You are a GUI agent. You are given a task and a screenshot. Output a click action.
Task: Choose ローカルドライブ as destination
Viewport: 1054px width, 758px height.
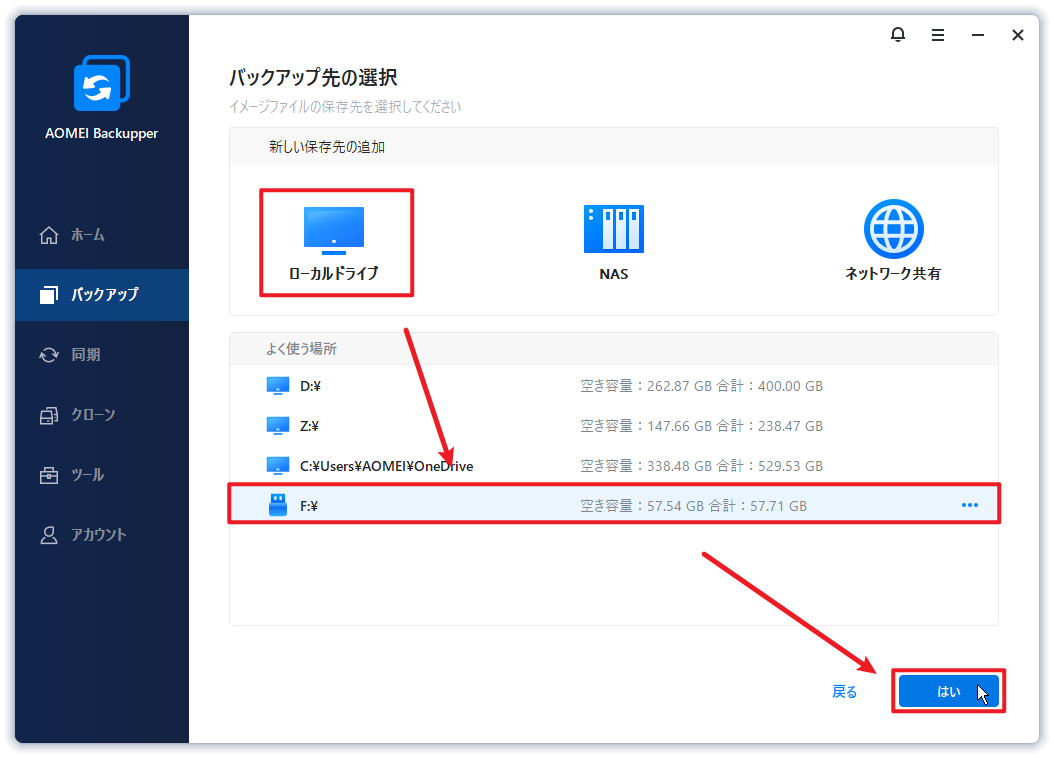click(334, 243)
